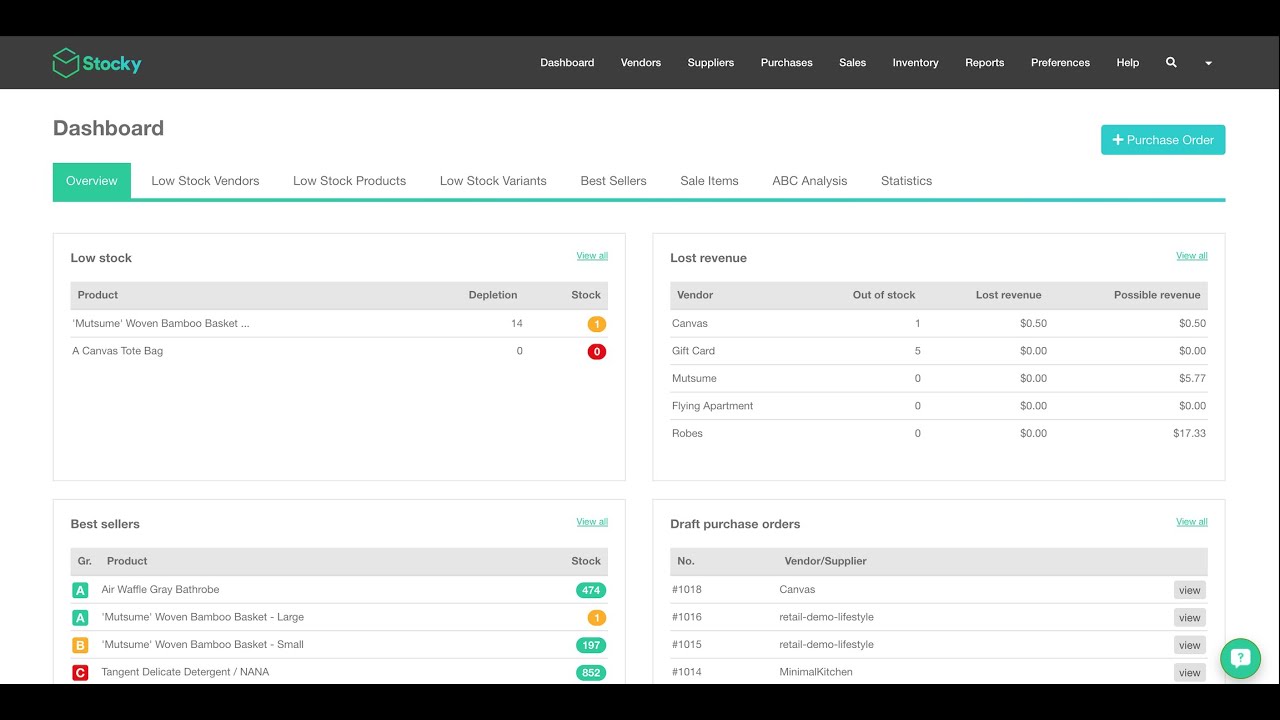Click Canvas vendor in Lost revenue

coord(690,324)
